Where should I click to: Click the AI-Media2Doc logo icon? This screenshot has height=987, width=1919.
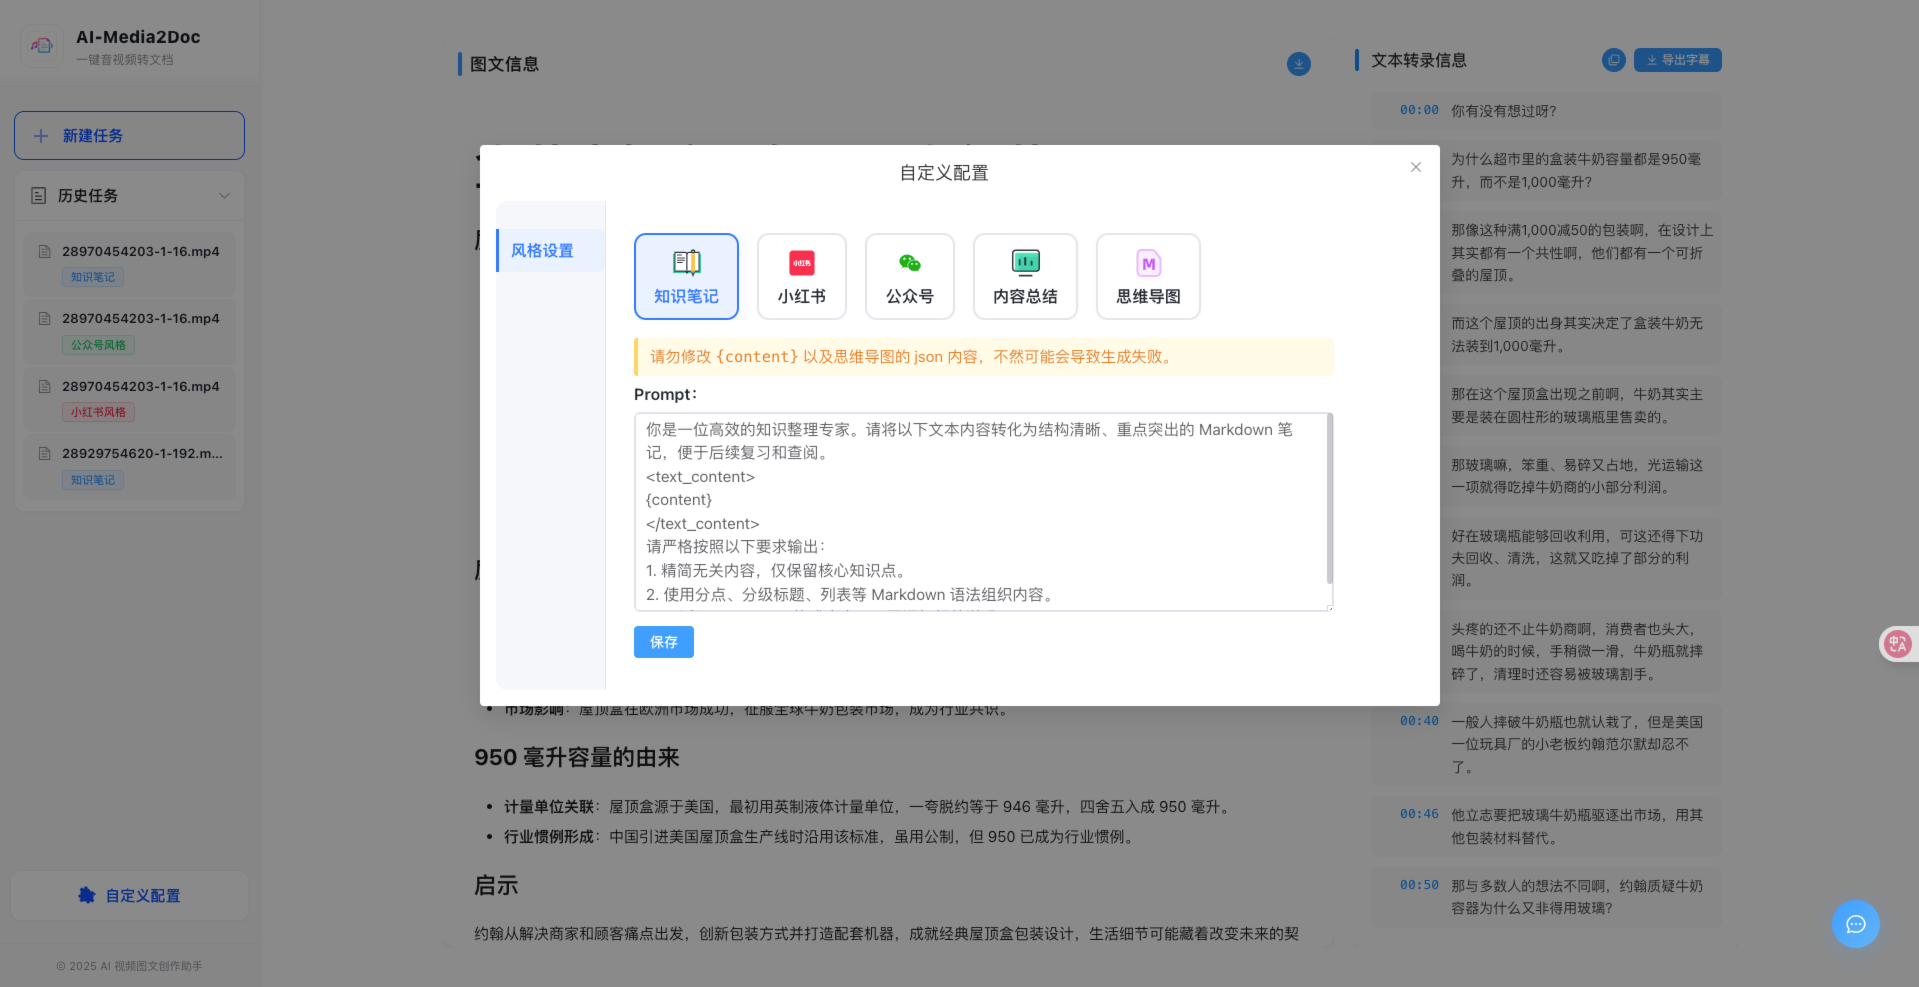pos(41,45)
